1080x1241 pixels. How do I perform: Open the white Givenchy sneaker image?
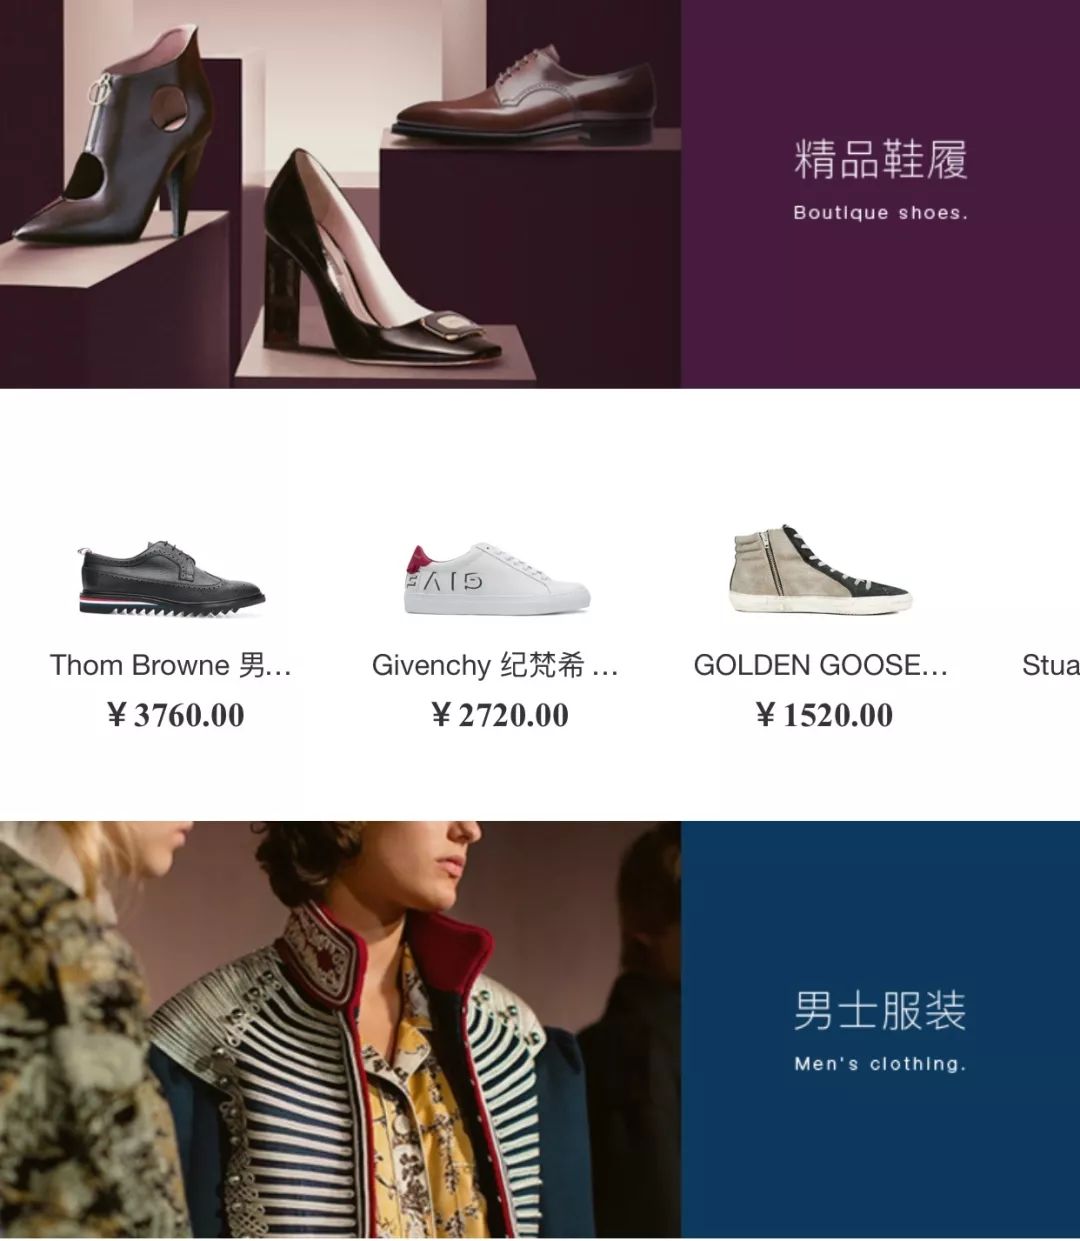tap(496, 579)
